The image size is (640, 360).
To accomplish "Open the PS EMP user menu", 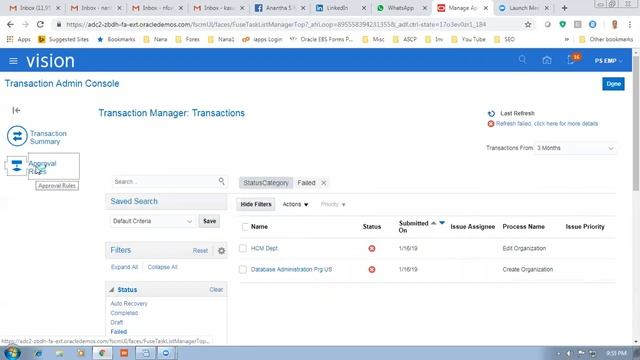I will [x=609, y=61].
